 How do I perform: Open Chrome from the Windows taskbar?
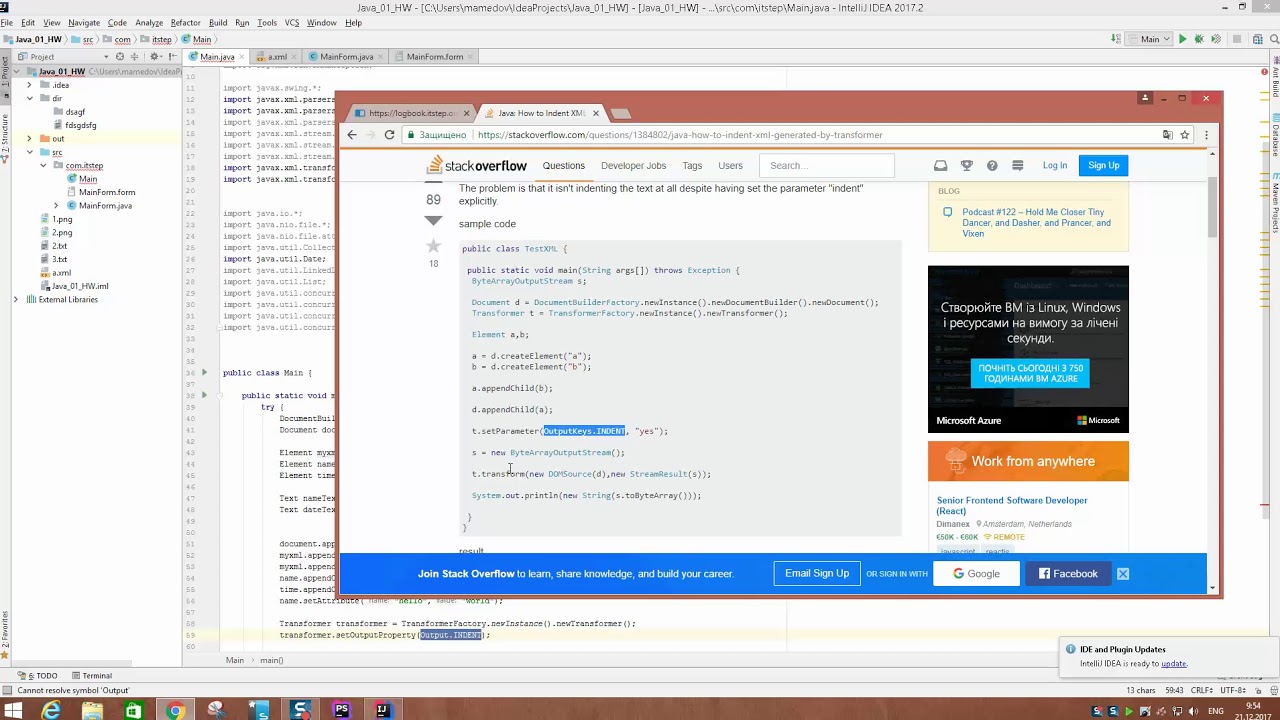click(175, 710)
